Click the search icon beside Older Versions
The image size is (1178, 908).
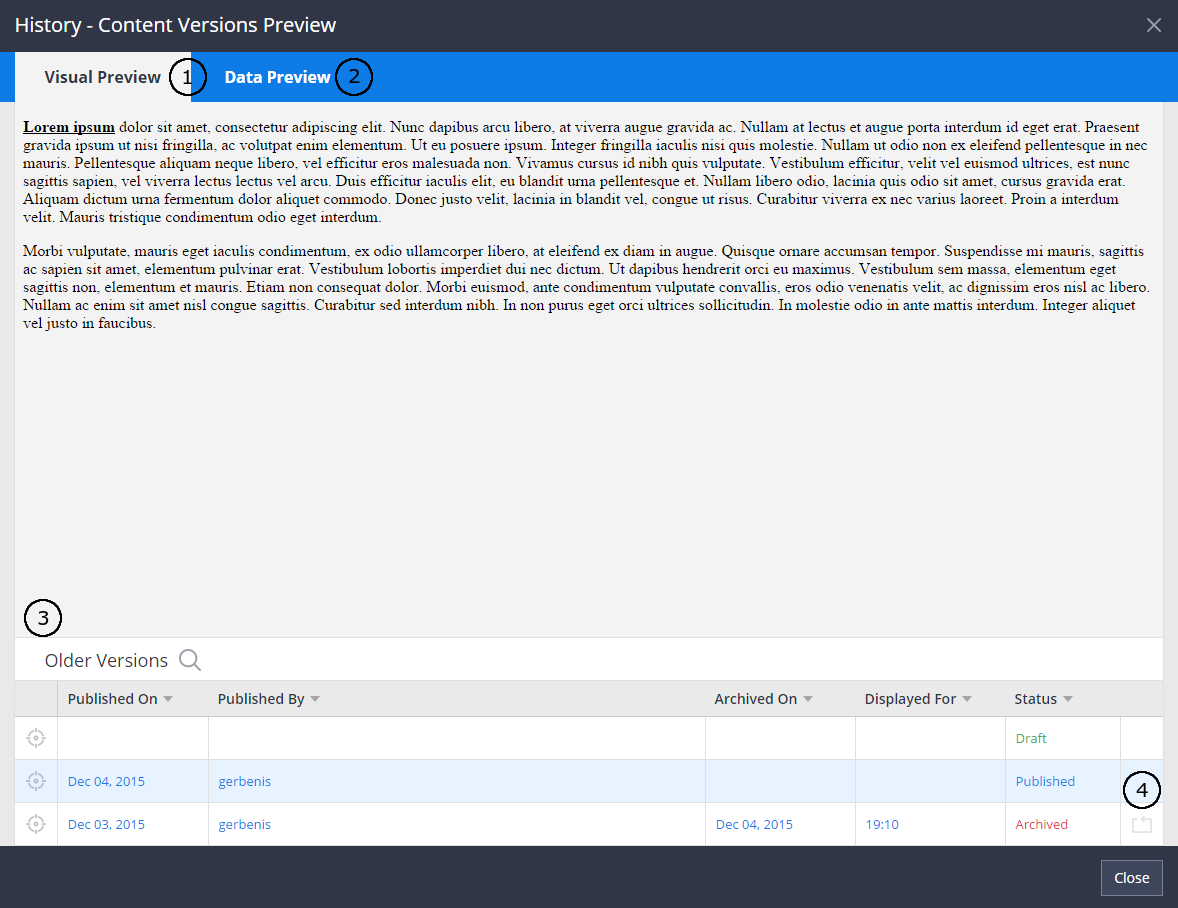tap(189, 660)
